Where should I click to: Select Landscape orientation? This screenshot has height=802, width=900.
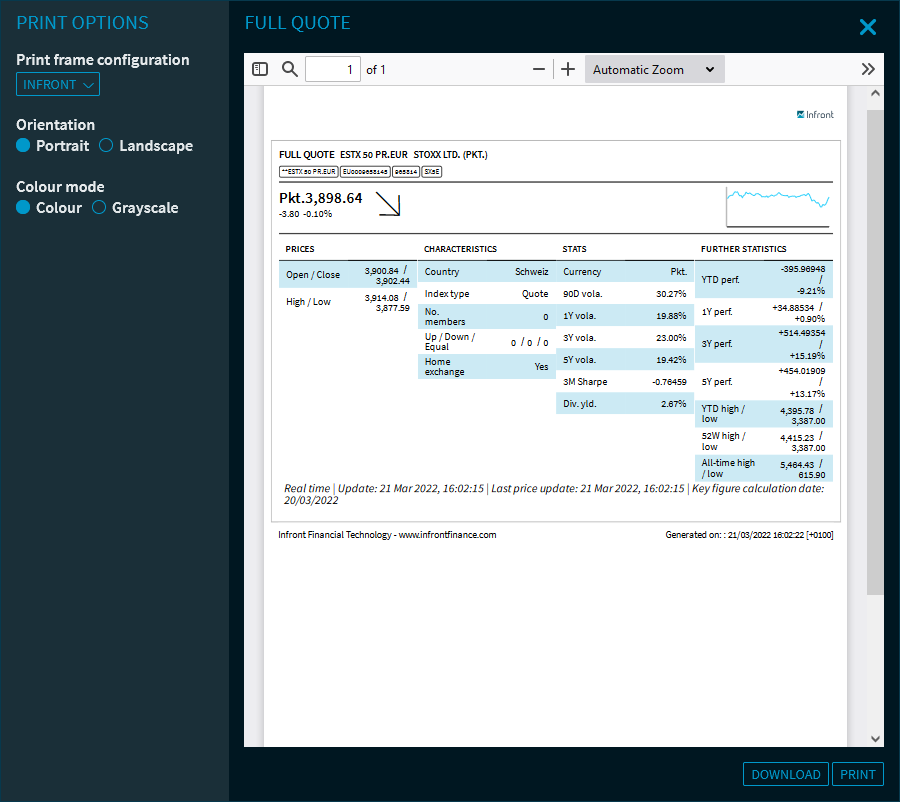click(x=106, y=146)
